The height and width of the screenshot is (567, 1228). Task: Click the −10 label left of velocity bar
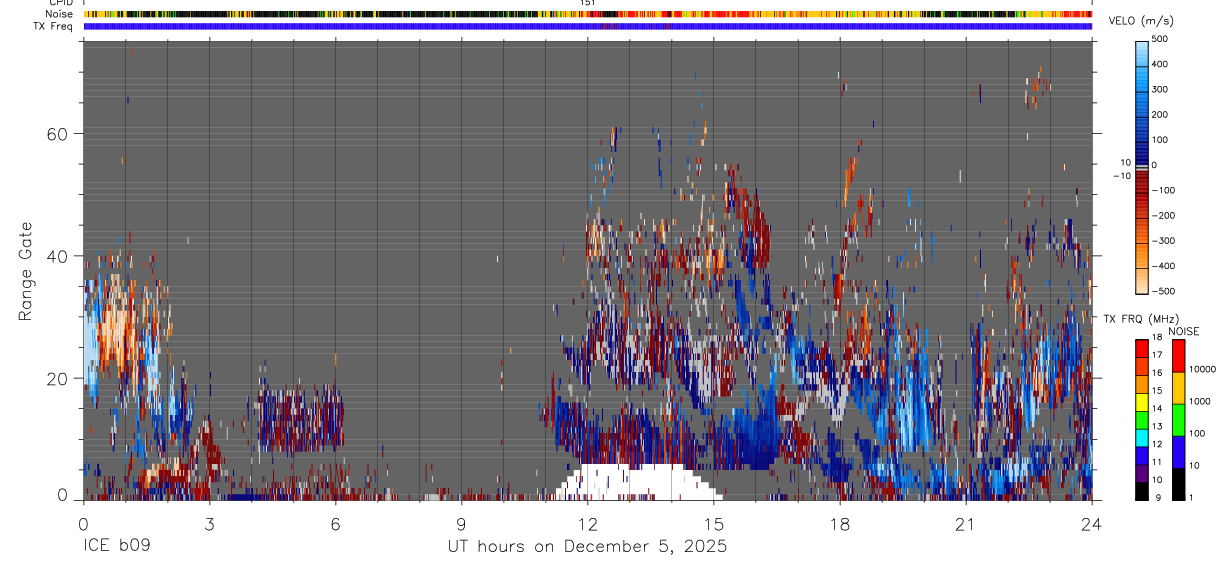click(1124, 176)
